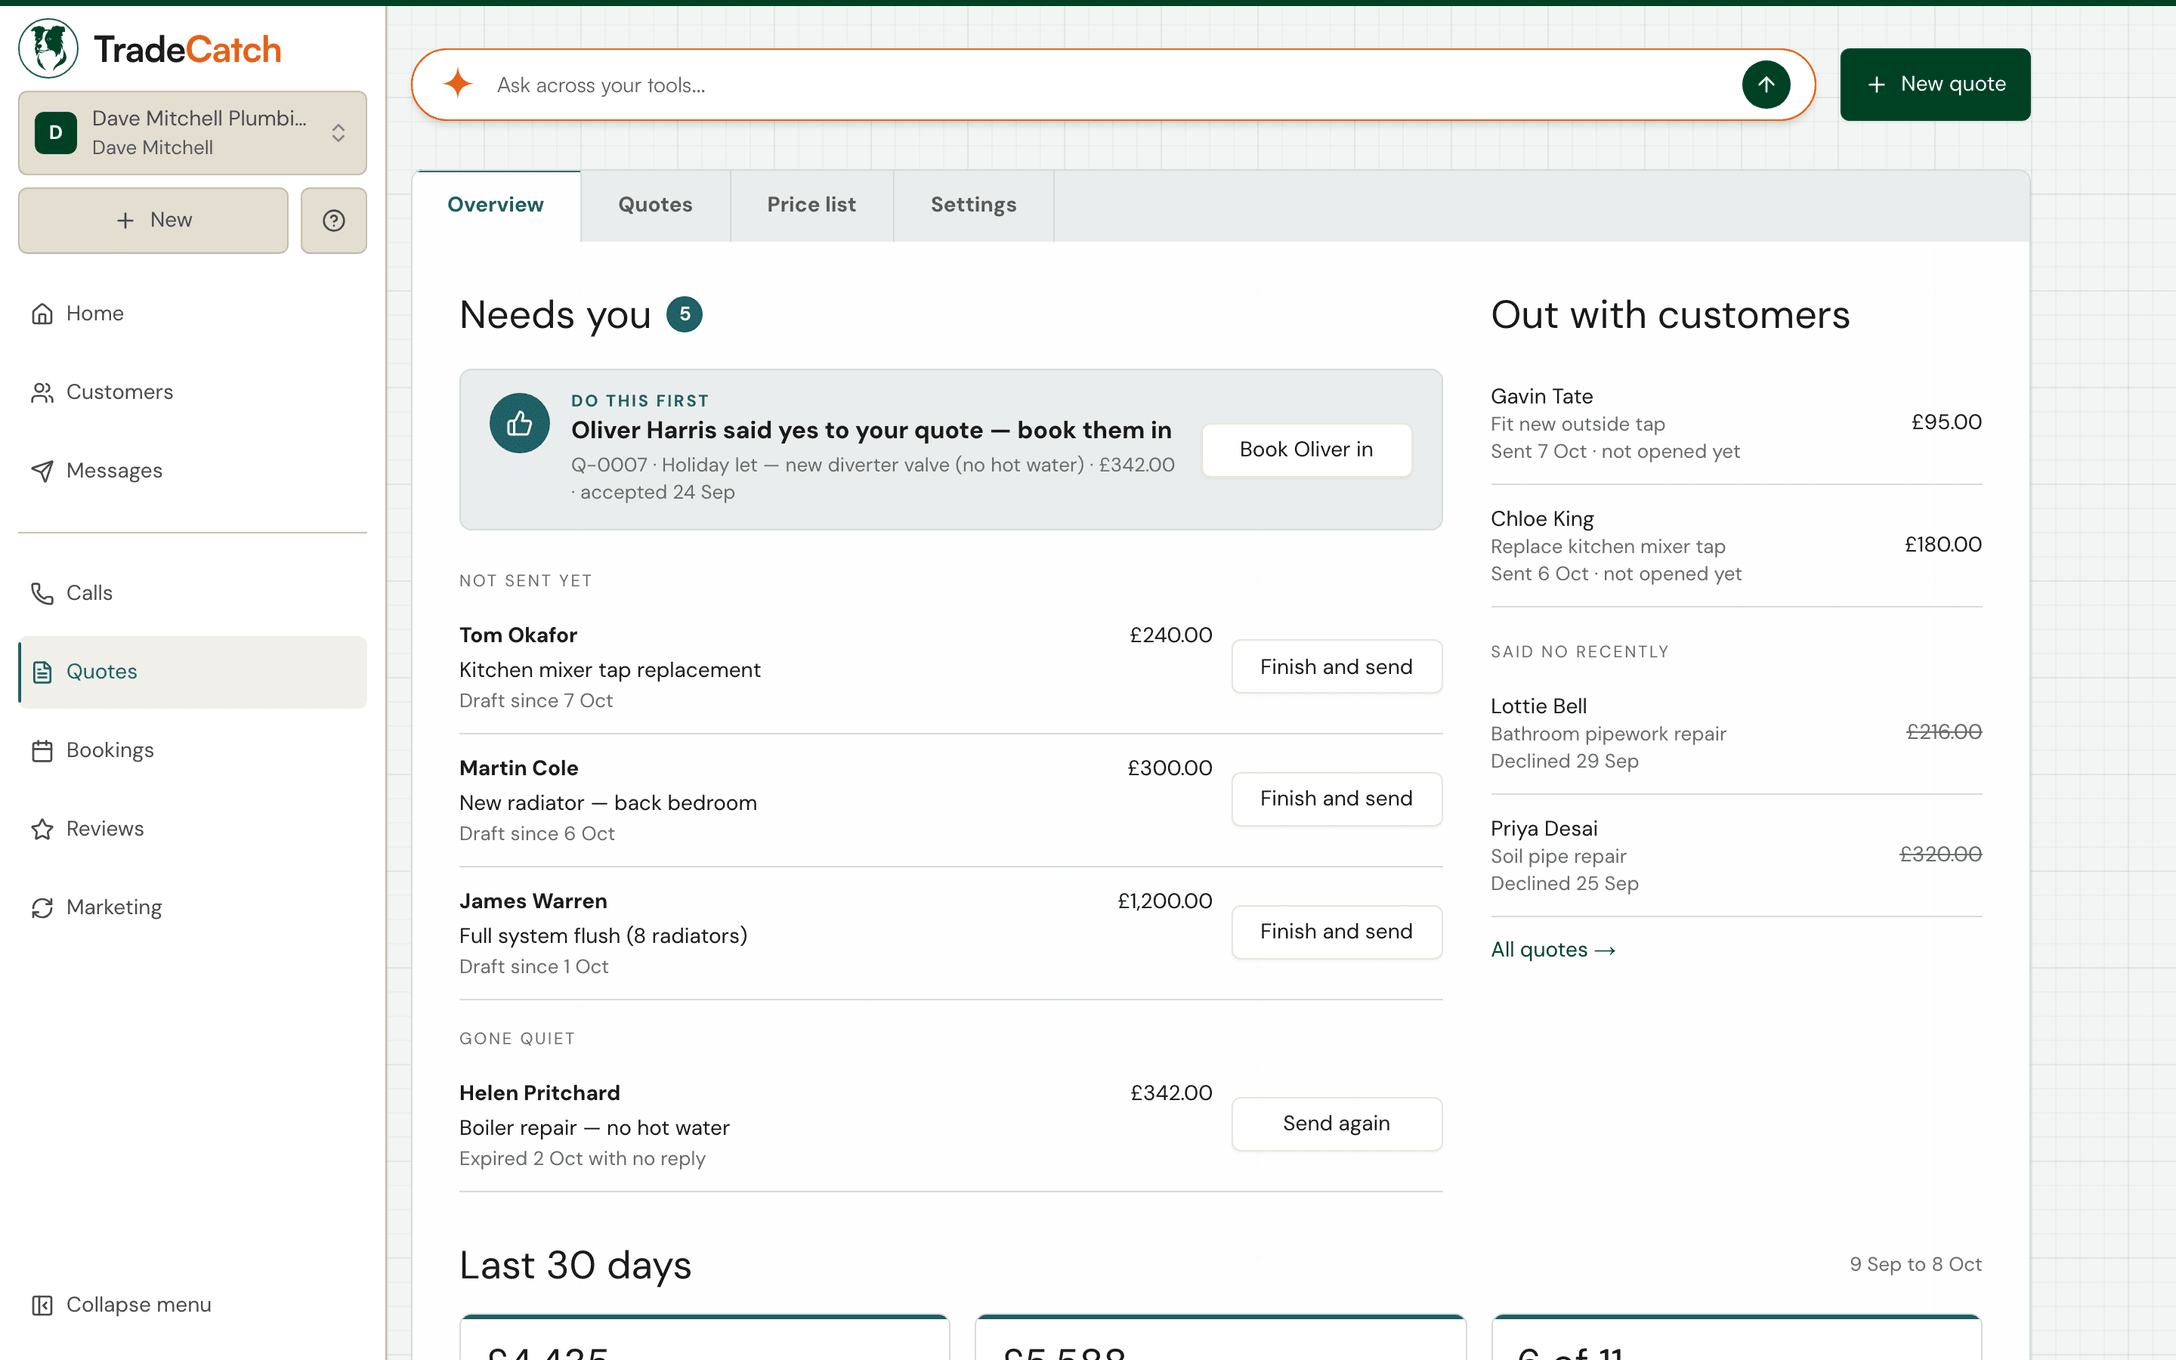This screenshot has width=2176, height=1360.
Task: Click the green D account avatar
Action: [x=56, y=133]
